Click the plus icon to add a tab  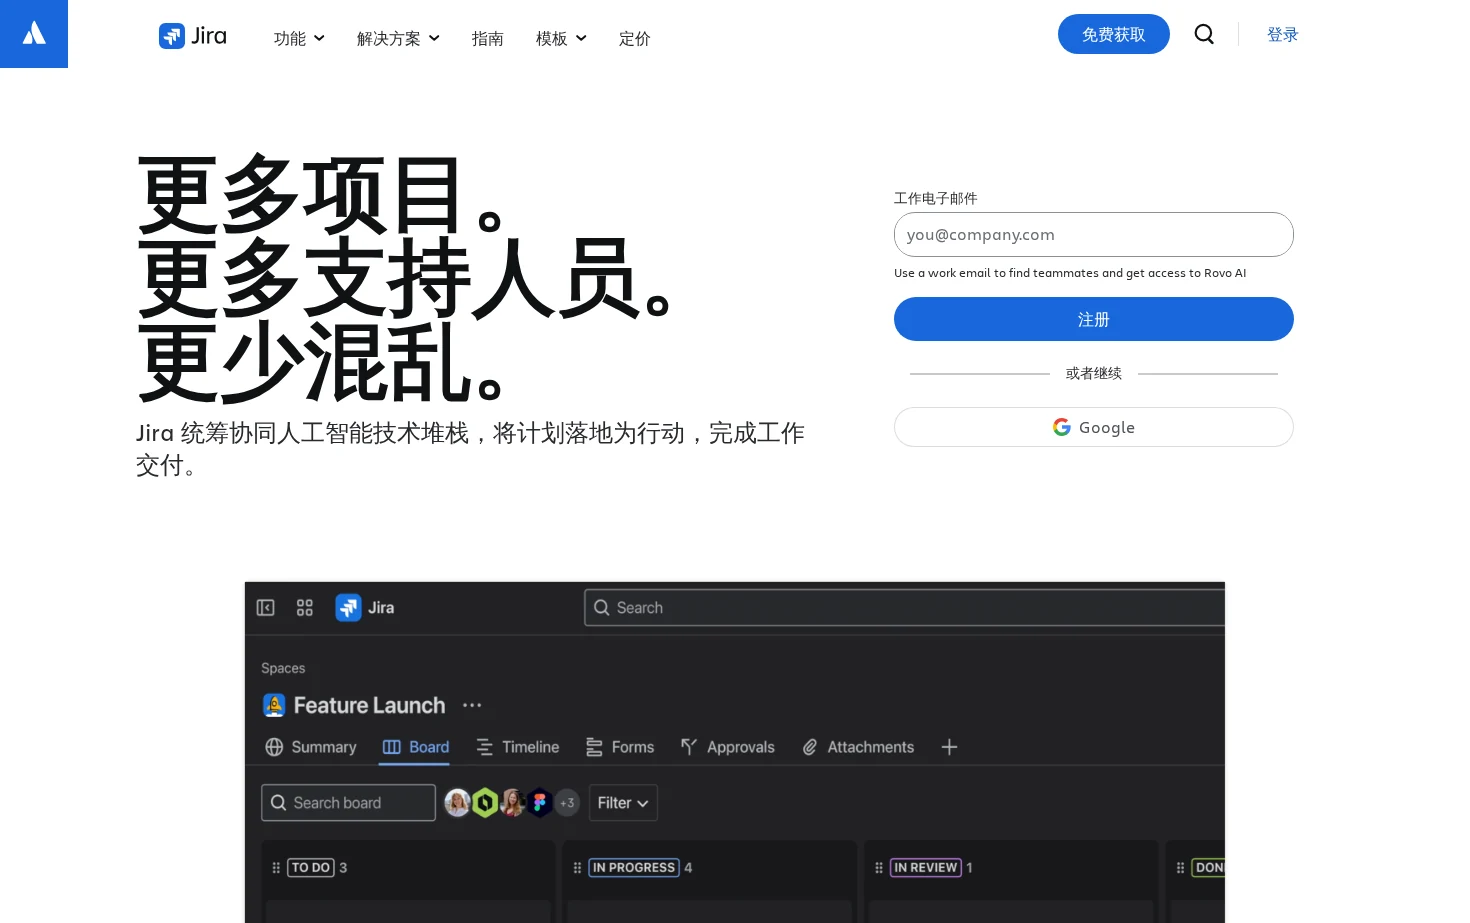pyautogui.click(x=950, y=747)
